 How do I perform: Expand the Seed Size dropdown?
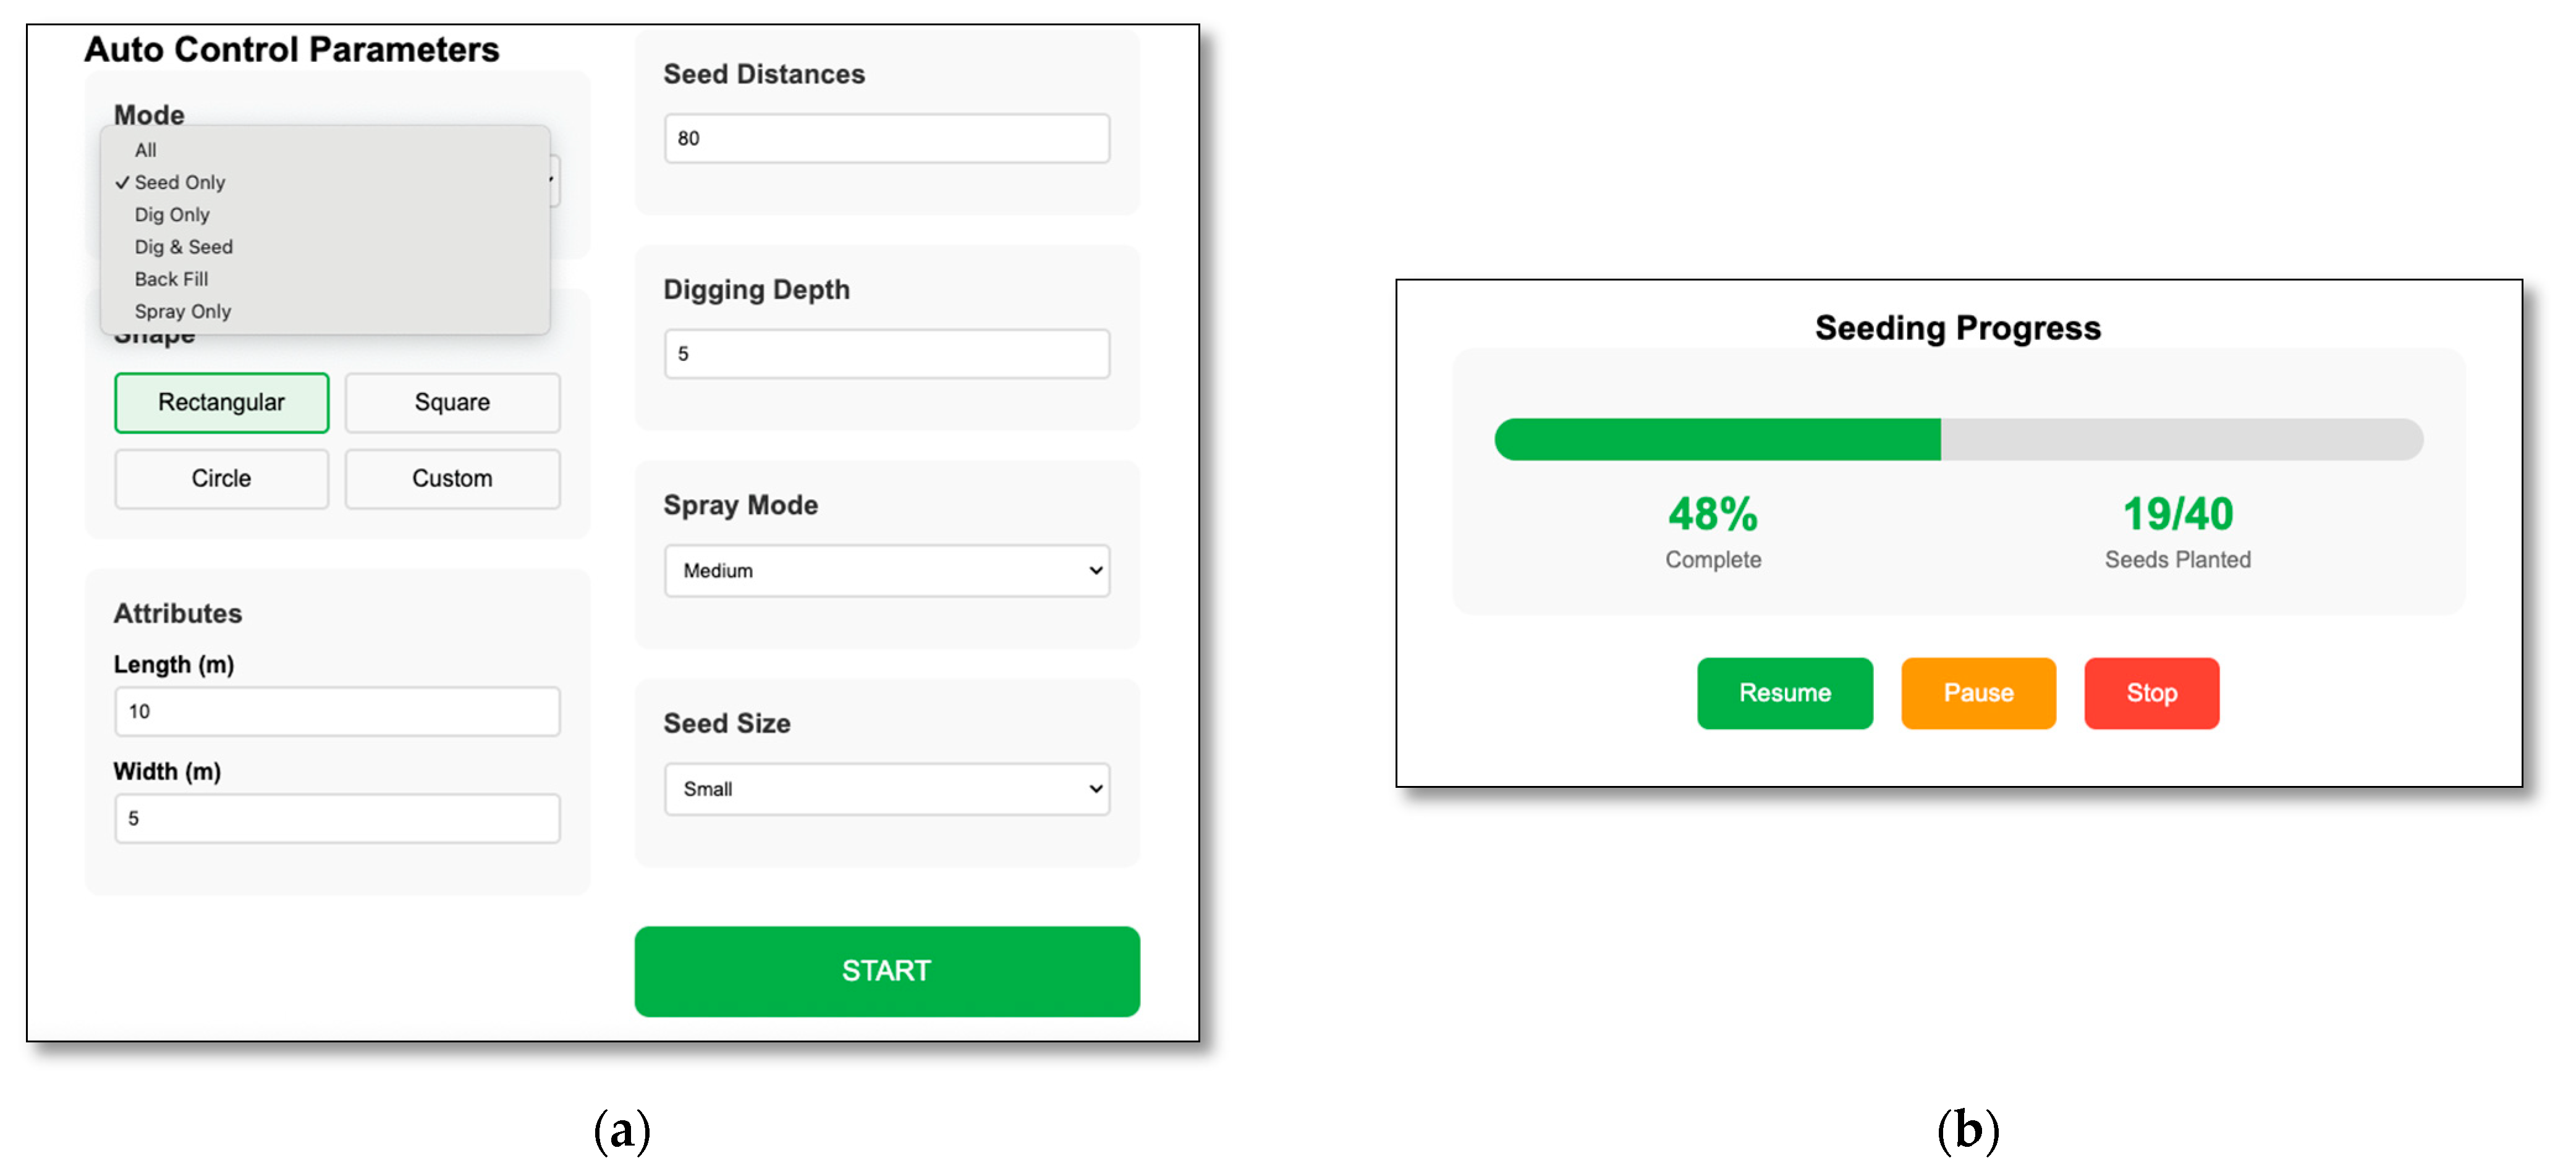pyautogui.click(x=886, y=789)
